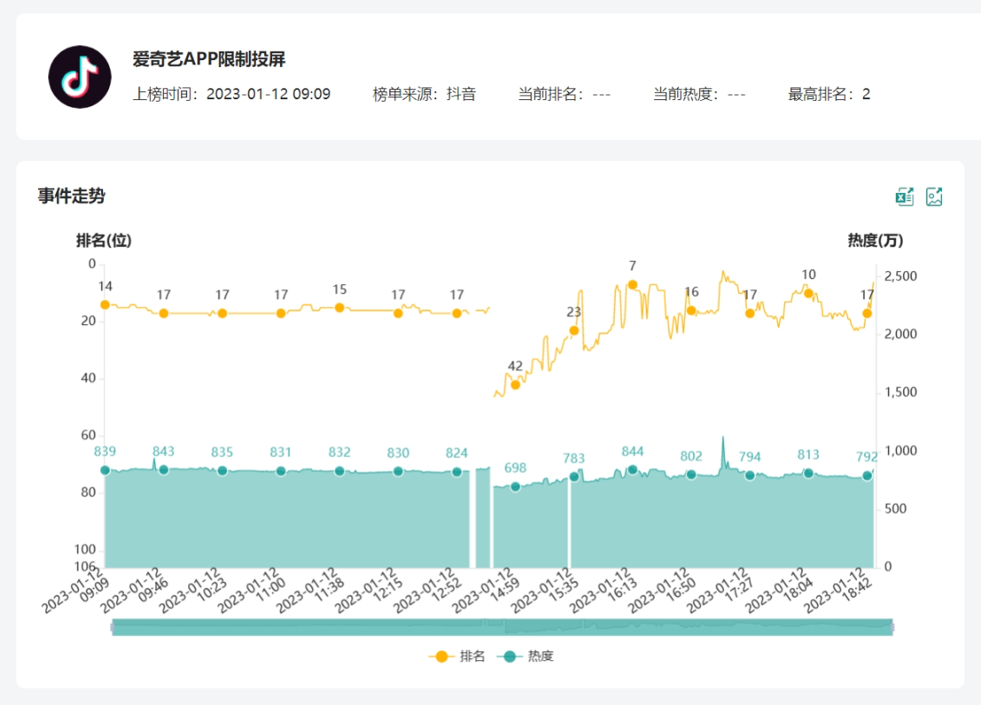Select the rank 42 data point
981x705 pixels.
point(515,384)
